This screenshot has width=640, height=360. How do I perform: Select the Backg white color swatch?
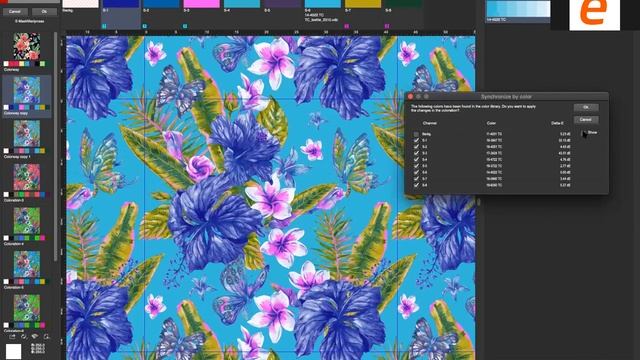point(80,4)
